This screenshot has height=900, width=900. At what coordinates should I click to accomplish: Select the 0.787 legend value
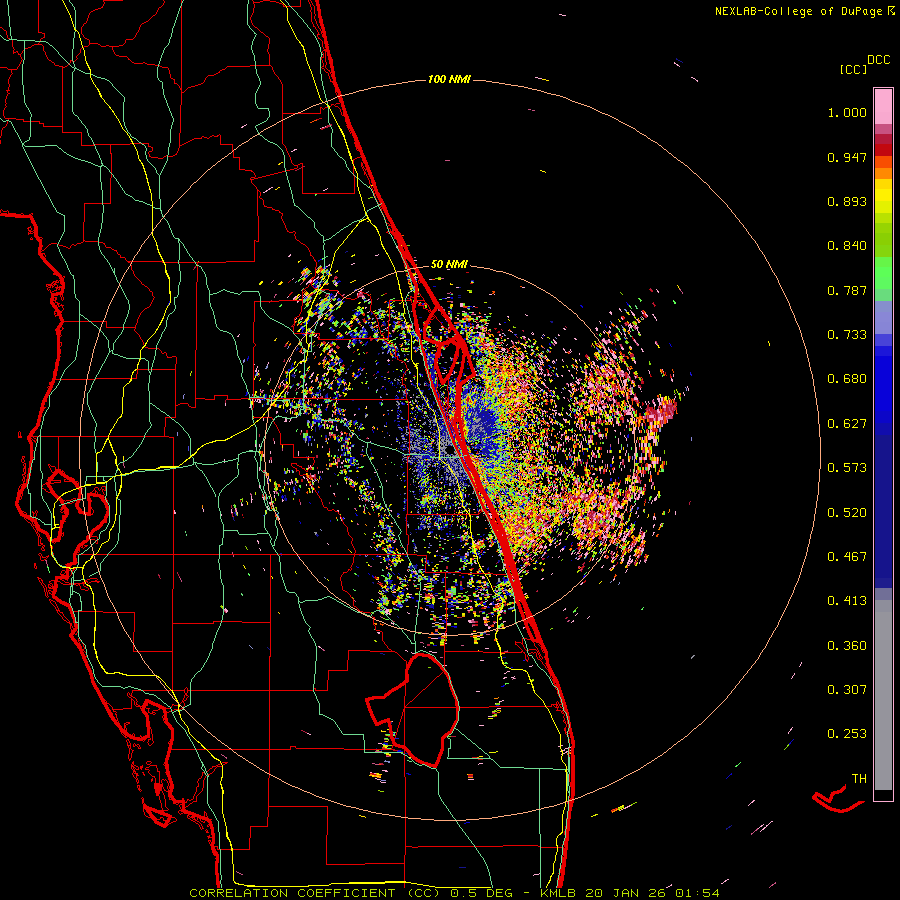pyautogui.click(x=847, y=290)
